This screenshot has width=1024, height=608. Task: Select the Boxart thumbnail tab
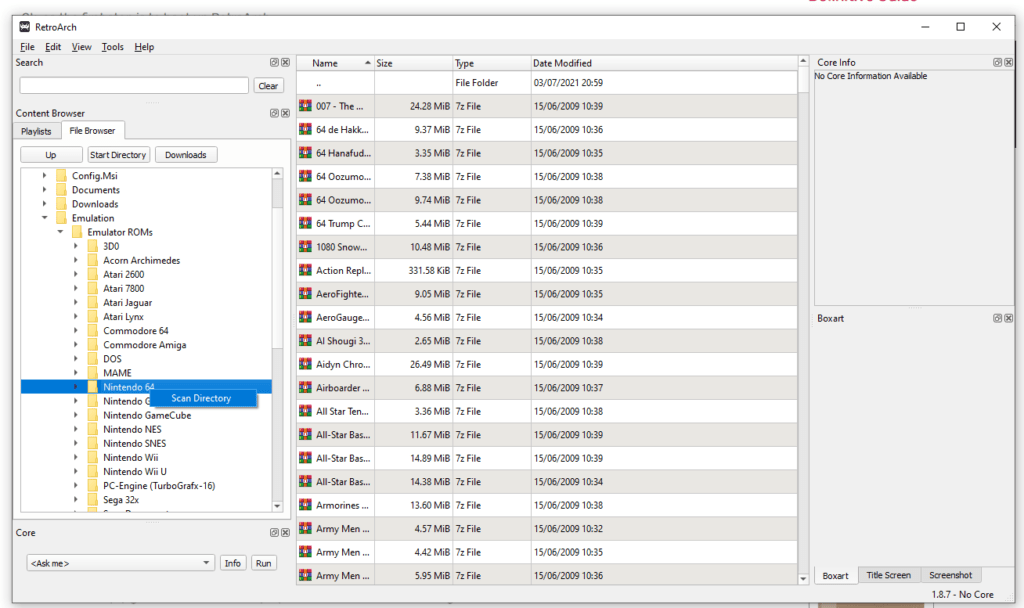click(x=836, y=575)
